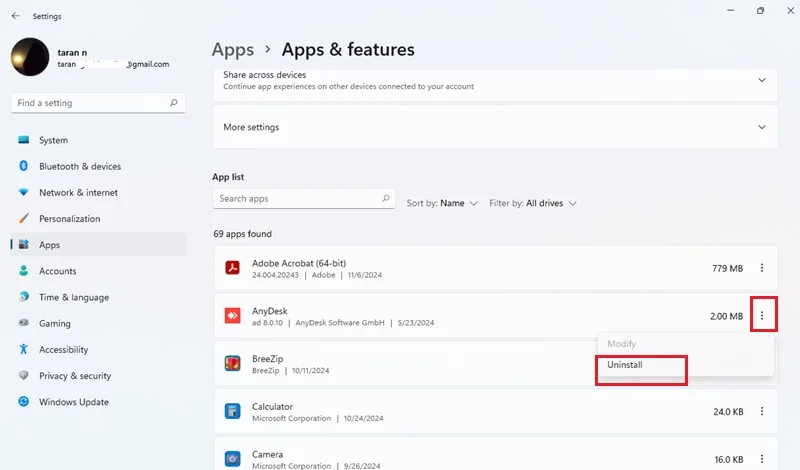Open three-dot menu for Calculator

pos(762,411)
